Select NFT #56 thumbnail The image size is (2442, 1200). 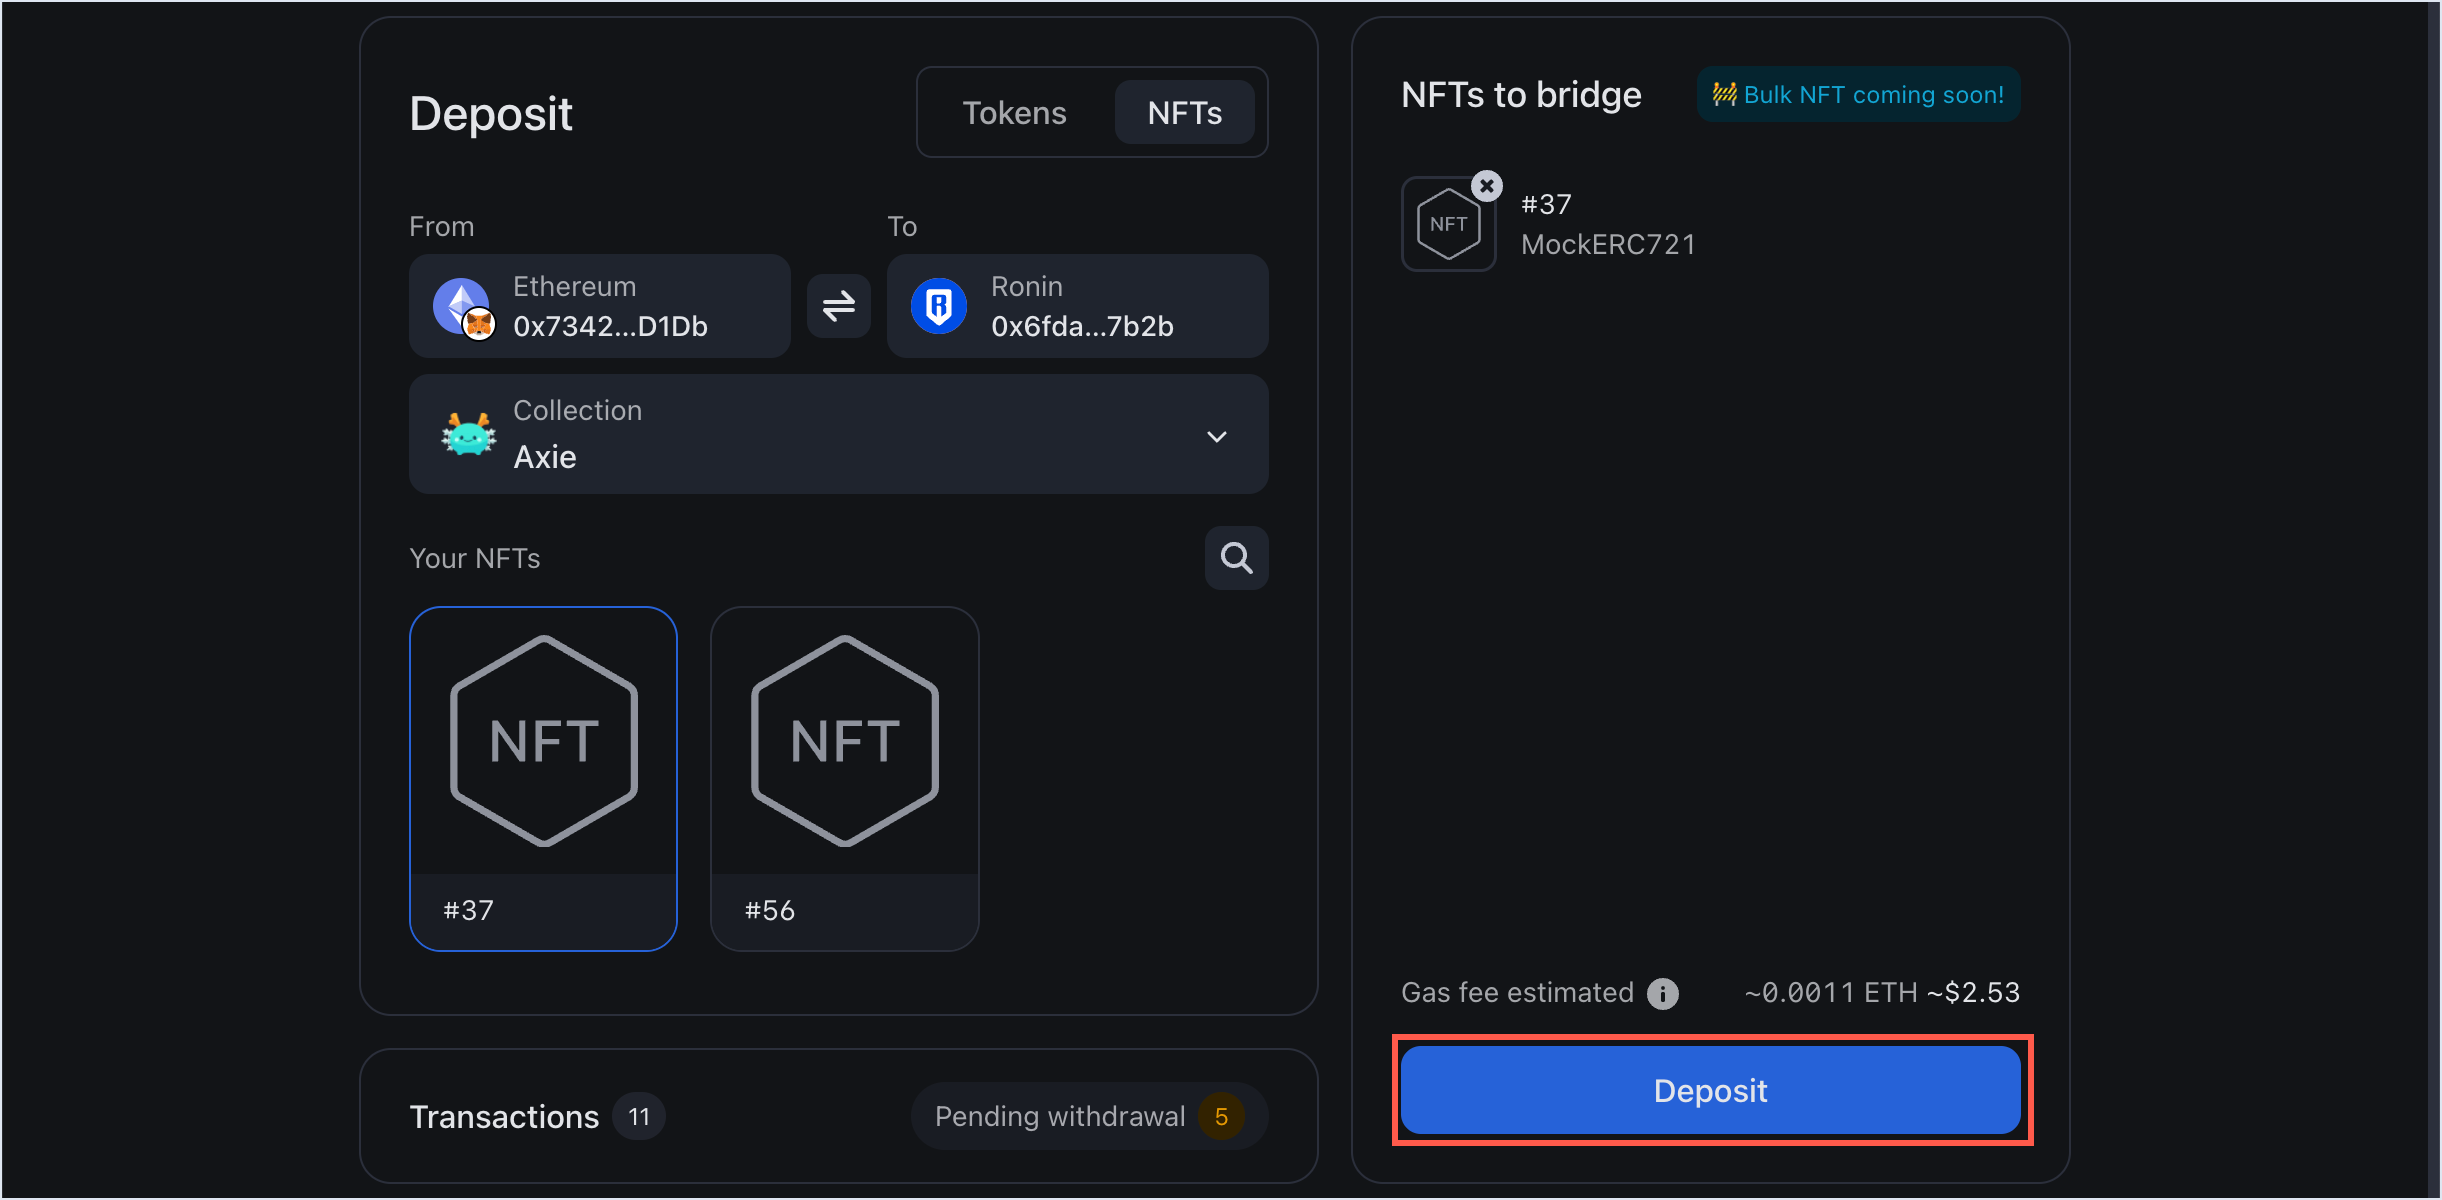pyautogui.click(x=845, y=777)
